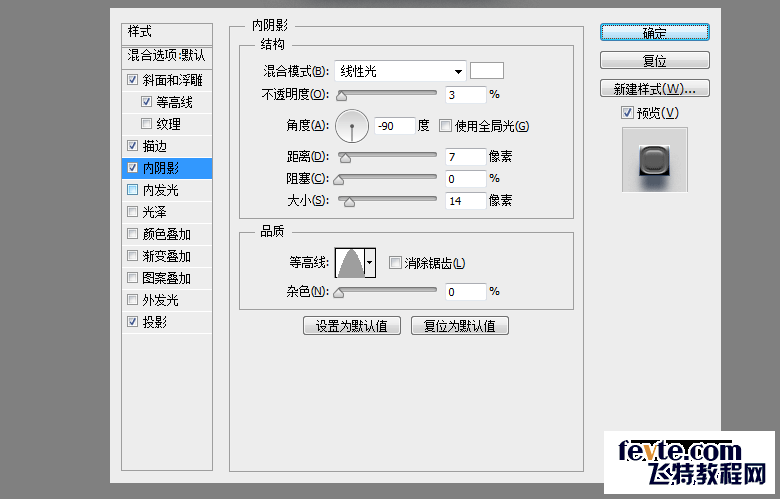Confirm with the 确定 button
The height and width of the screenshot is (499, 780).
[x=655, y=32]
